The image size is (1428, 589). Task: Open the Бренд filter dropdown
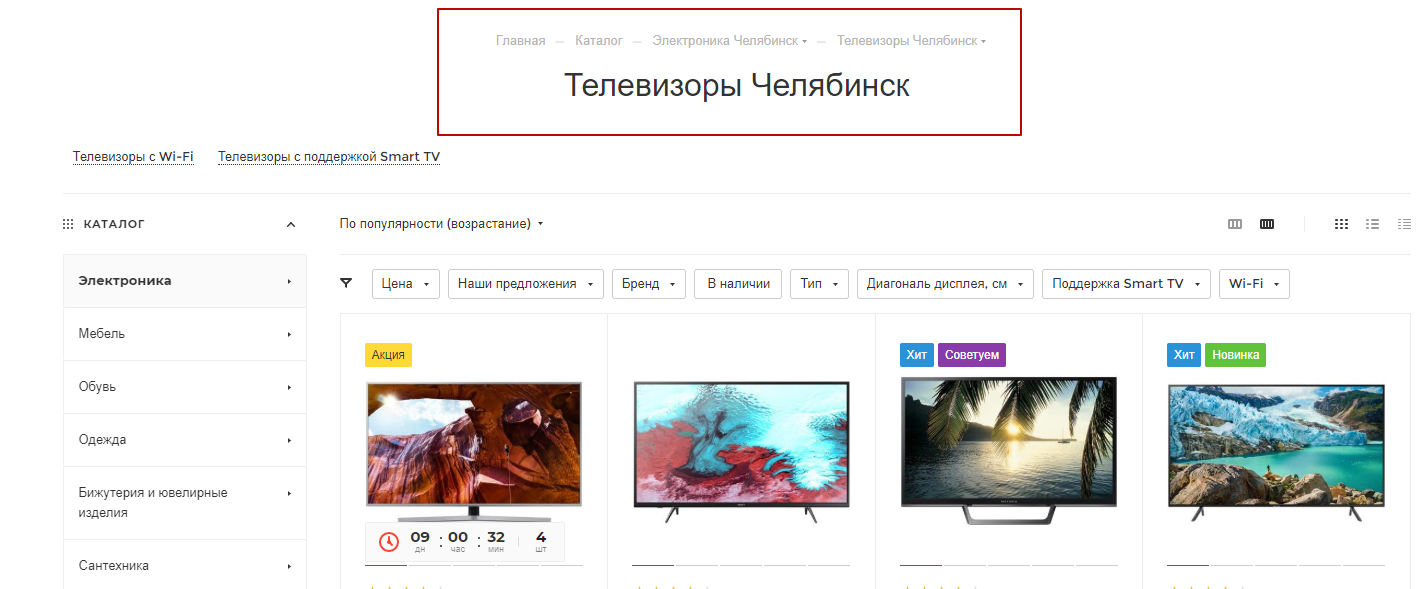click(x=649, y=284)
